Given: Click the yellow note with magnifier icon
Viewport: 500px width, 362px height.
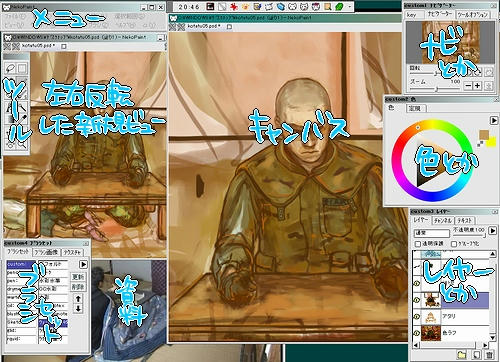Looking at the screenshot, I should click(328, 6).
